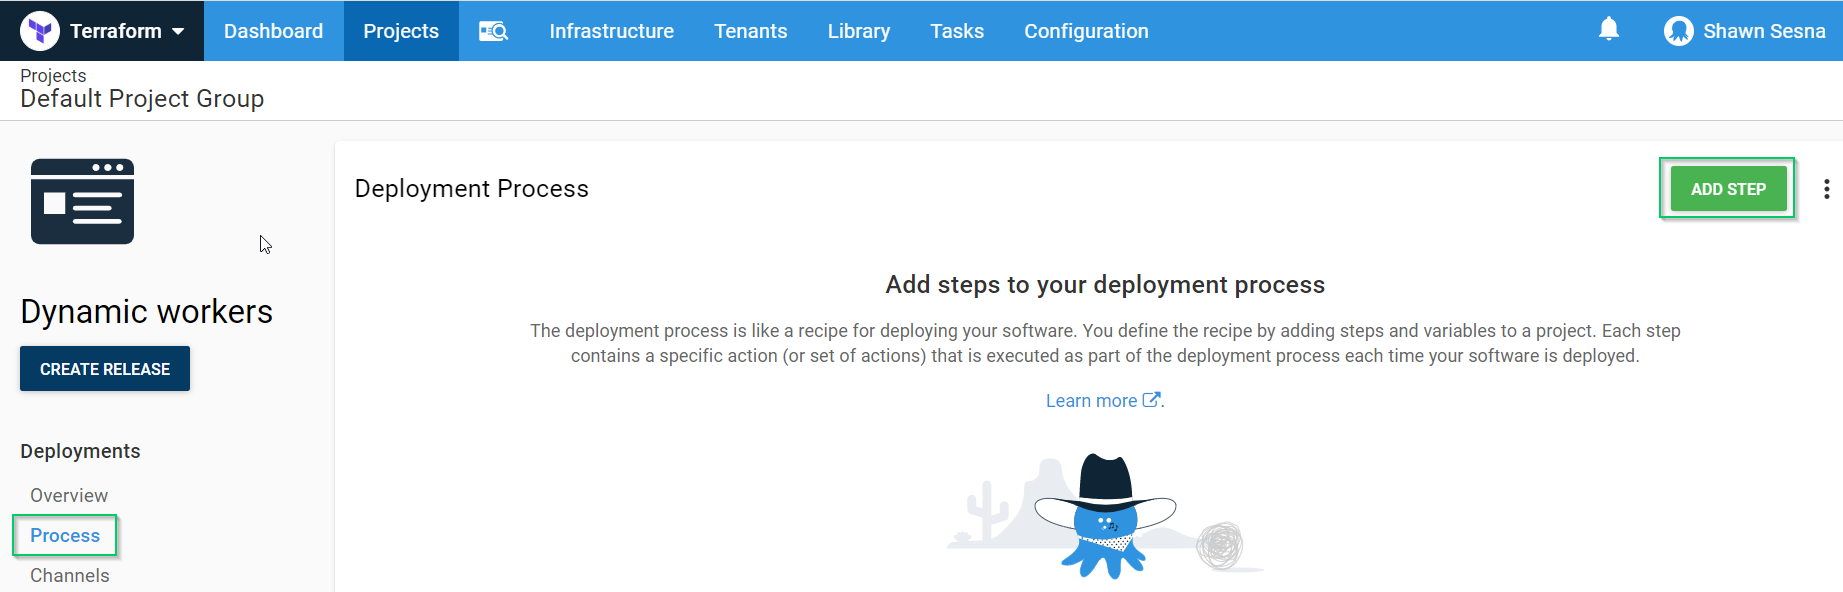Open the deployments Overview link
Image resolution: width=1843 pixels, height=592 pixels.
coord(69,495)
